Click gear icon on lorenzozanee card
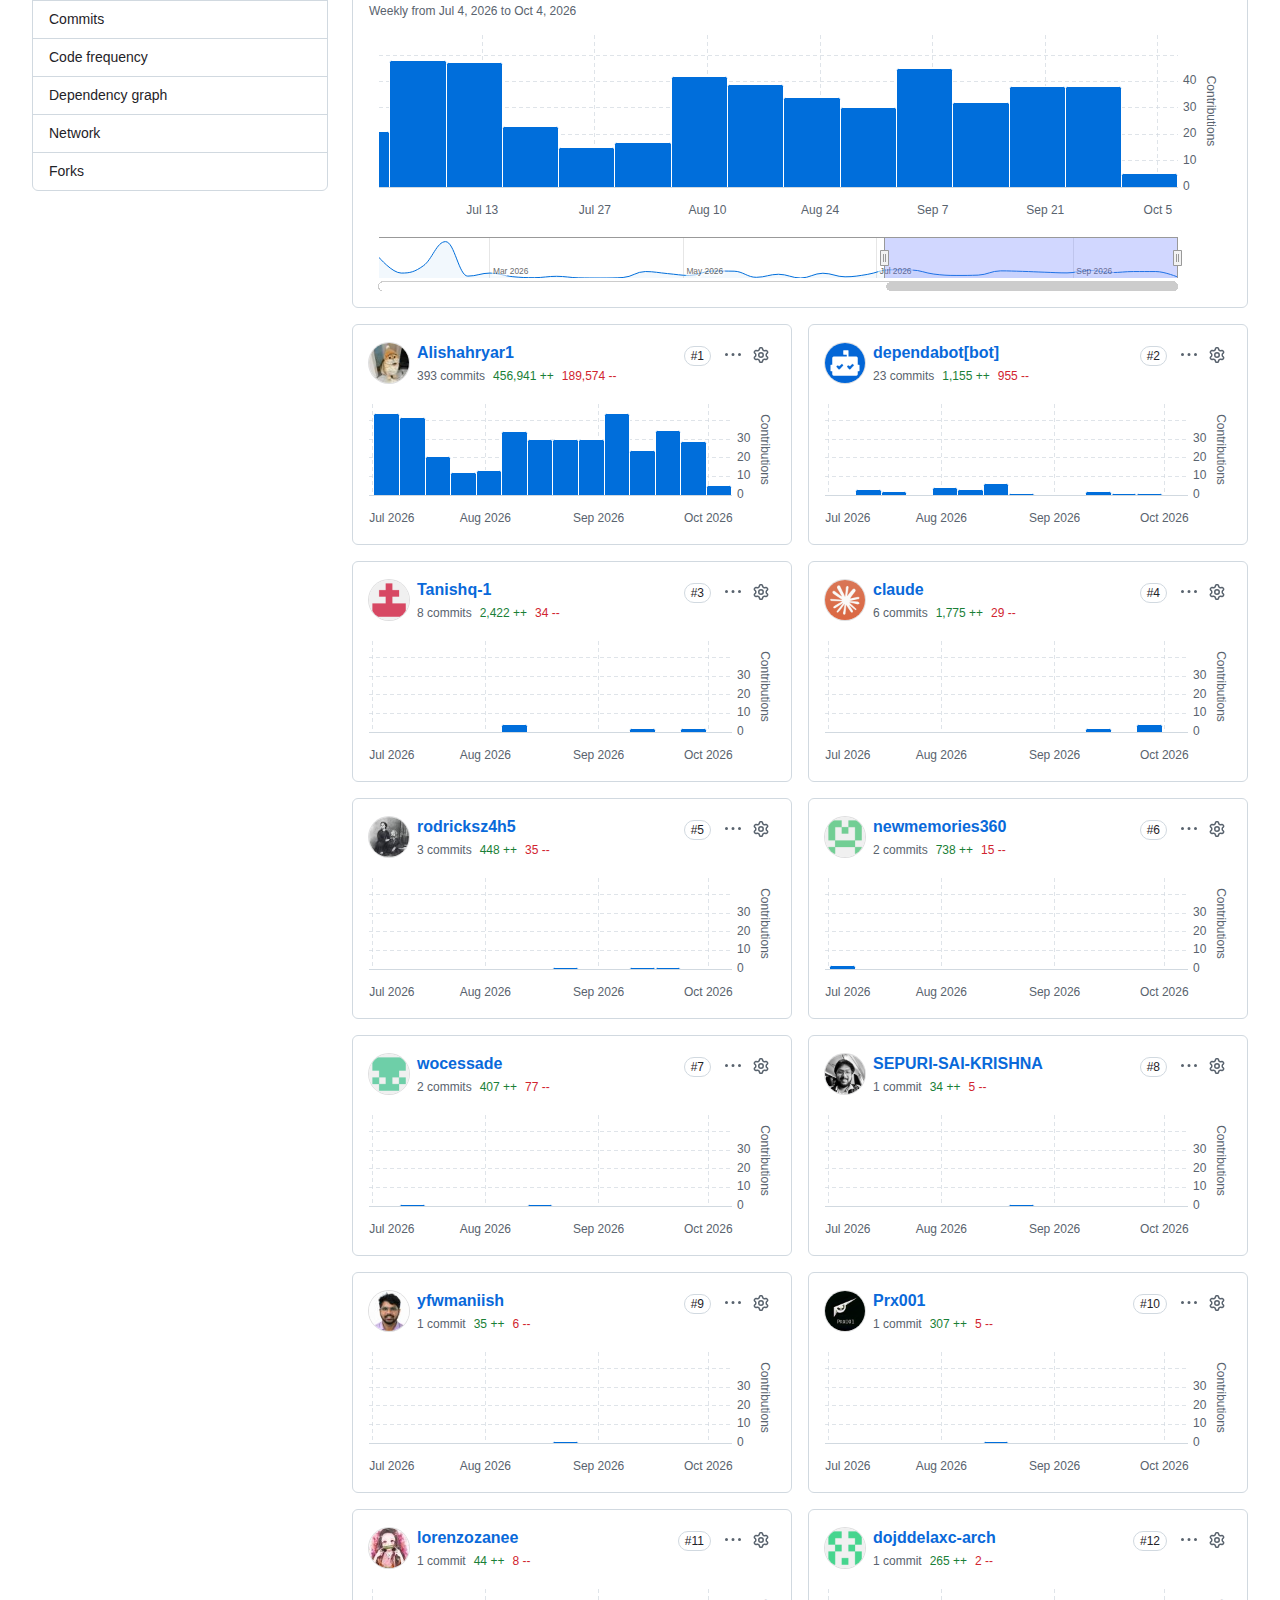 click(x=761, y=1540)
